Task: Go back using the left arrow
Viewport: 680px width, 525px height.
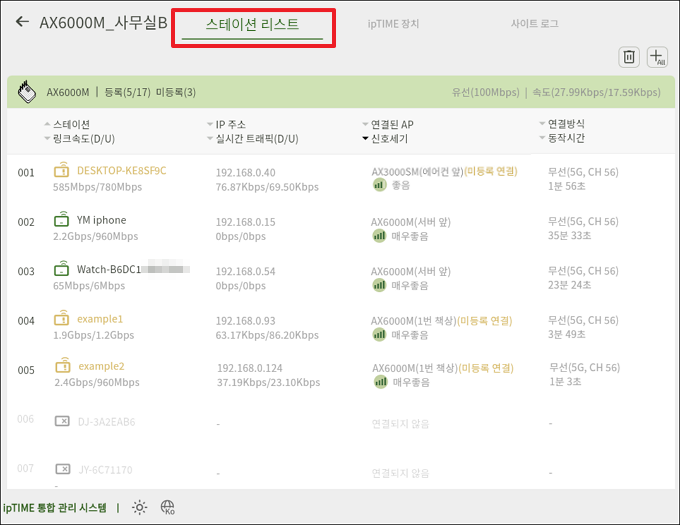Action: (x=22, y=22)
